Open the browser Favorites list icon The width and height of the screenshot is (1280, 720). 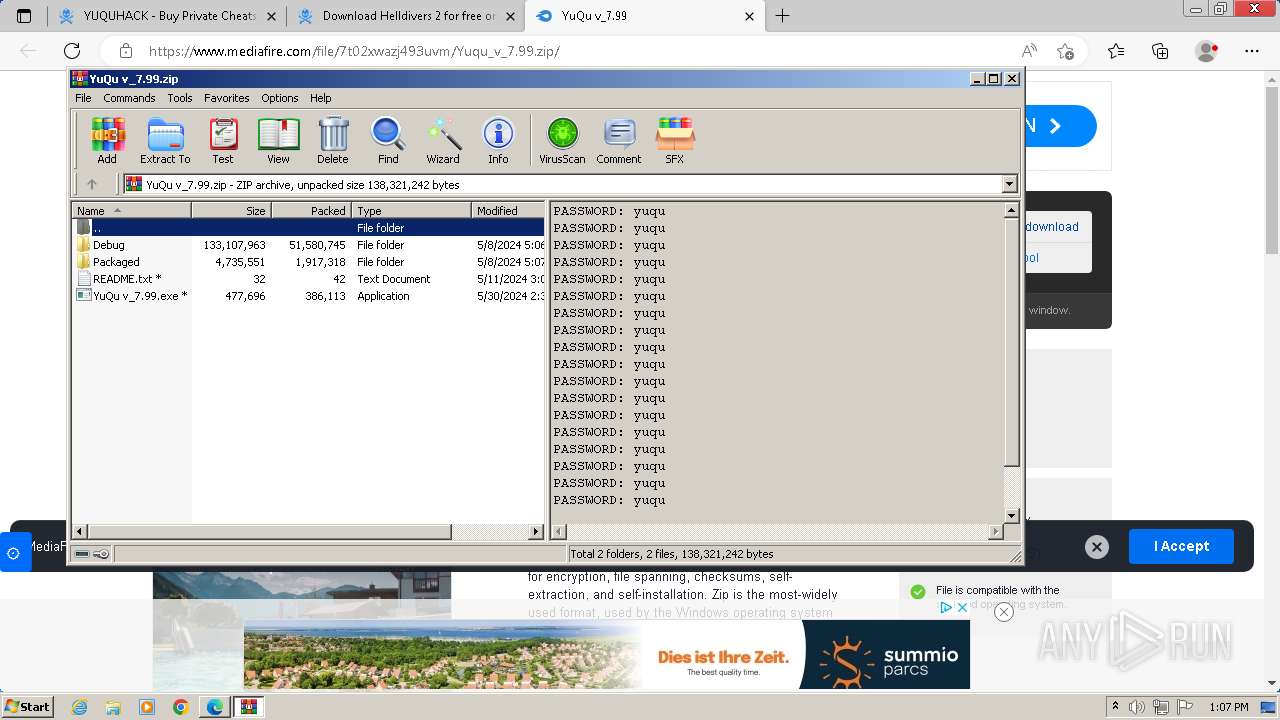pyautogui.click(x=1116, y=51)
